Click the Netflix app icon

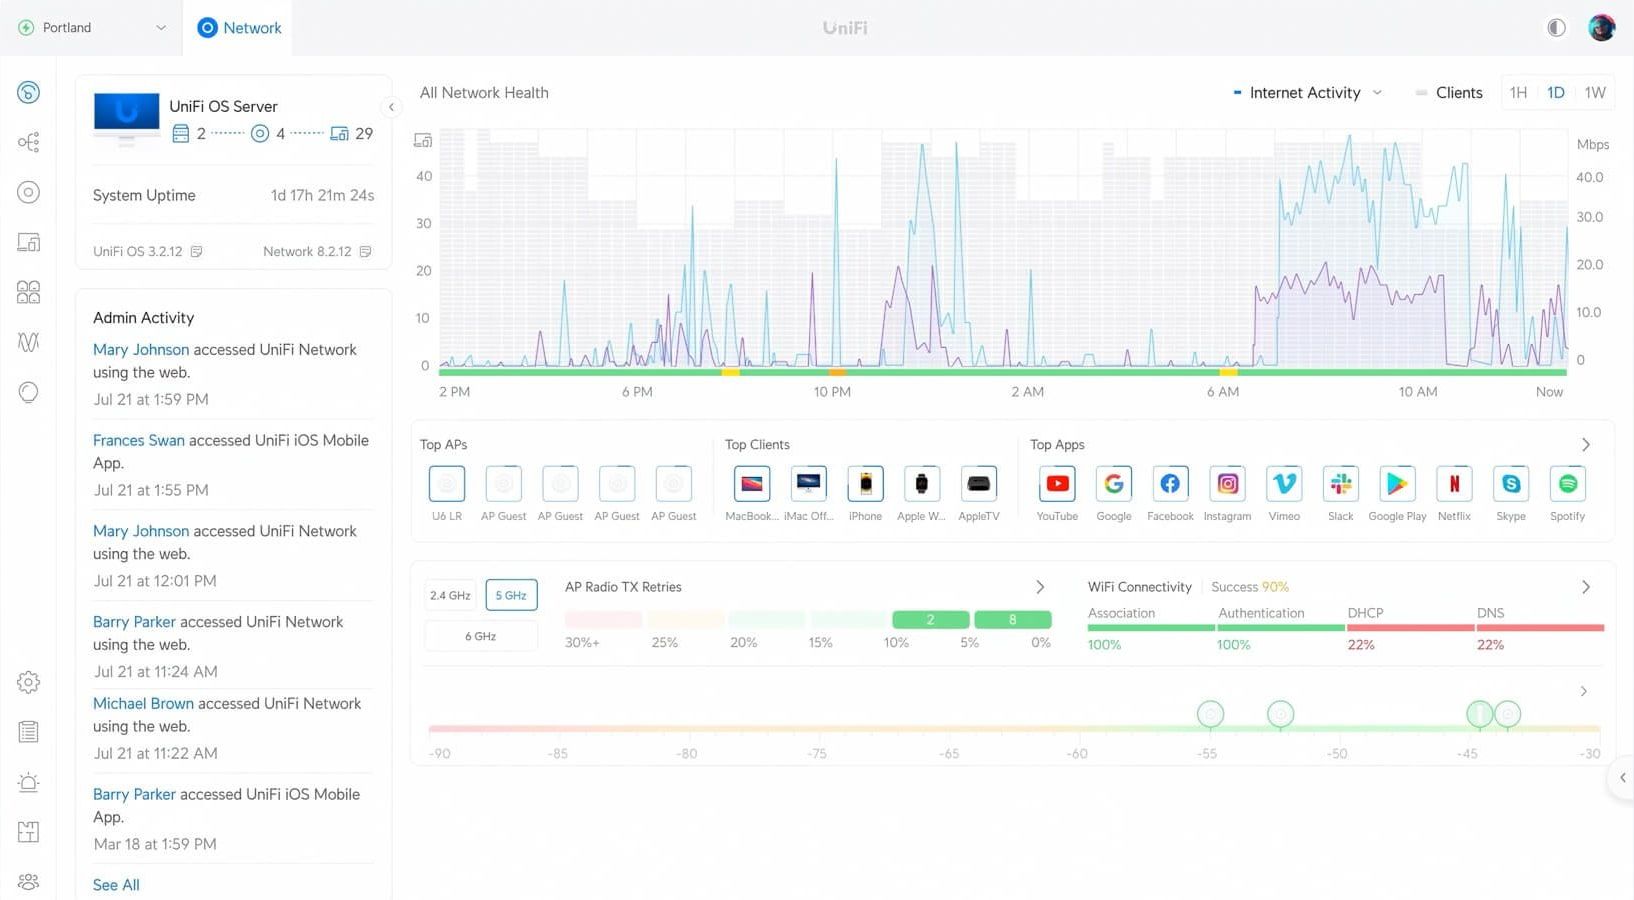tap(1454, 484)
